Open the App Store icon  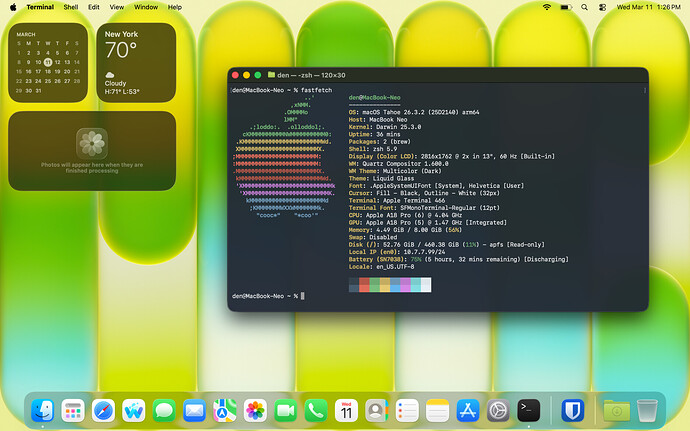point(468,410)
